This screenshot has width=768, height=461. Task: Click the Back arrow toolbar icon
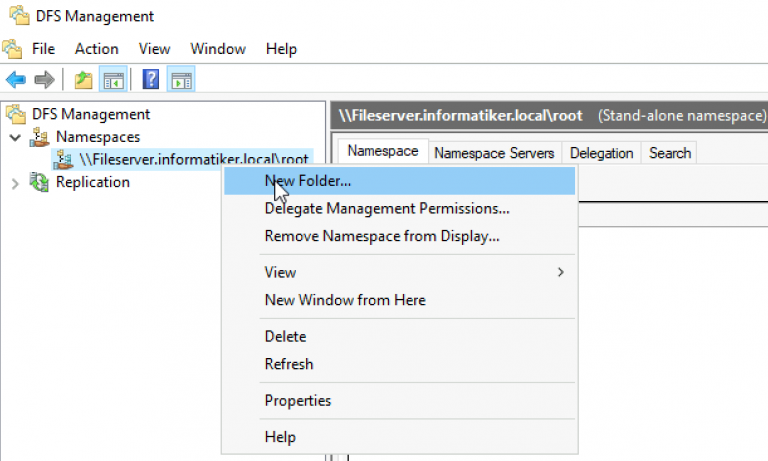coord(15,80)
